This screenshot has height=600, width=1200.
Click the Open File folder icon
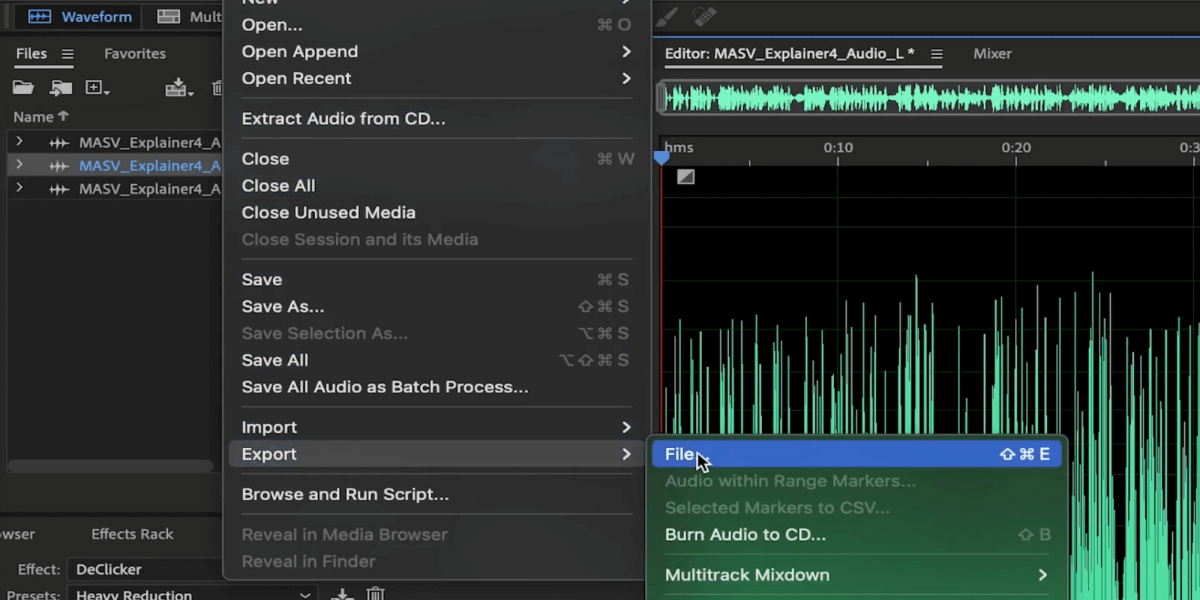(22, 88)
